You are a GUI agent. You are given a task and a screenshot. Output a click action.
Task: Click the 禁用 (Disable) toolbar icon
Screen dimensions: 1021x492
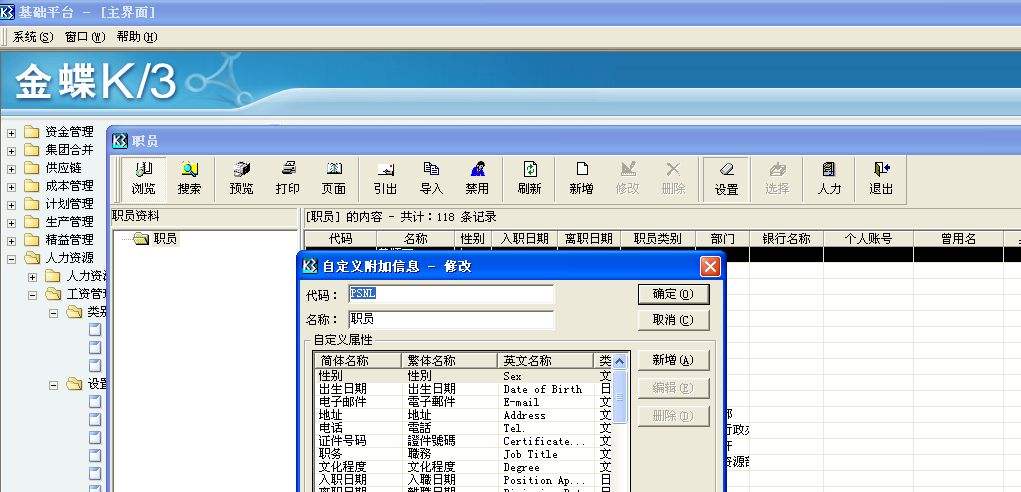pyautogui.click(x=477, y=179)
